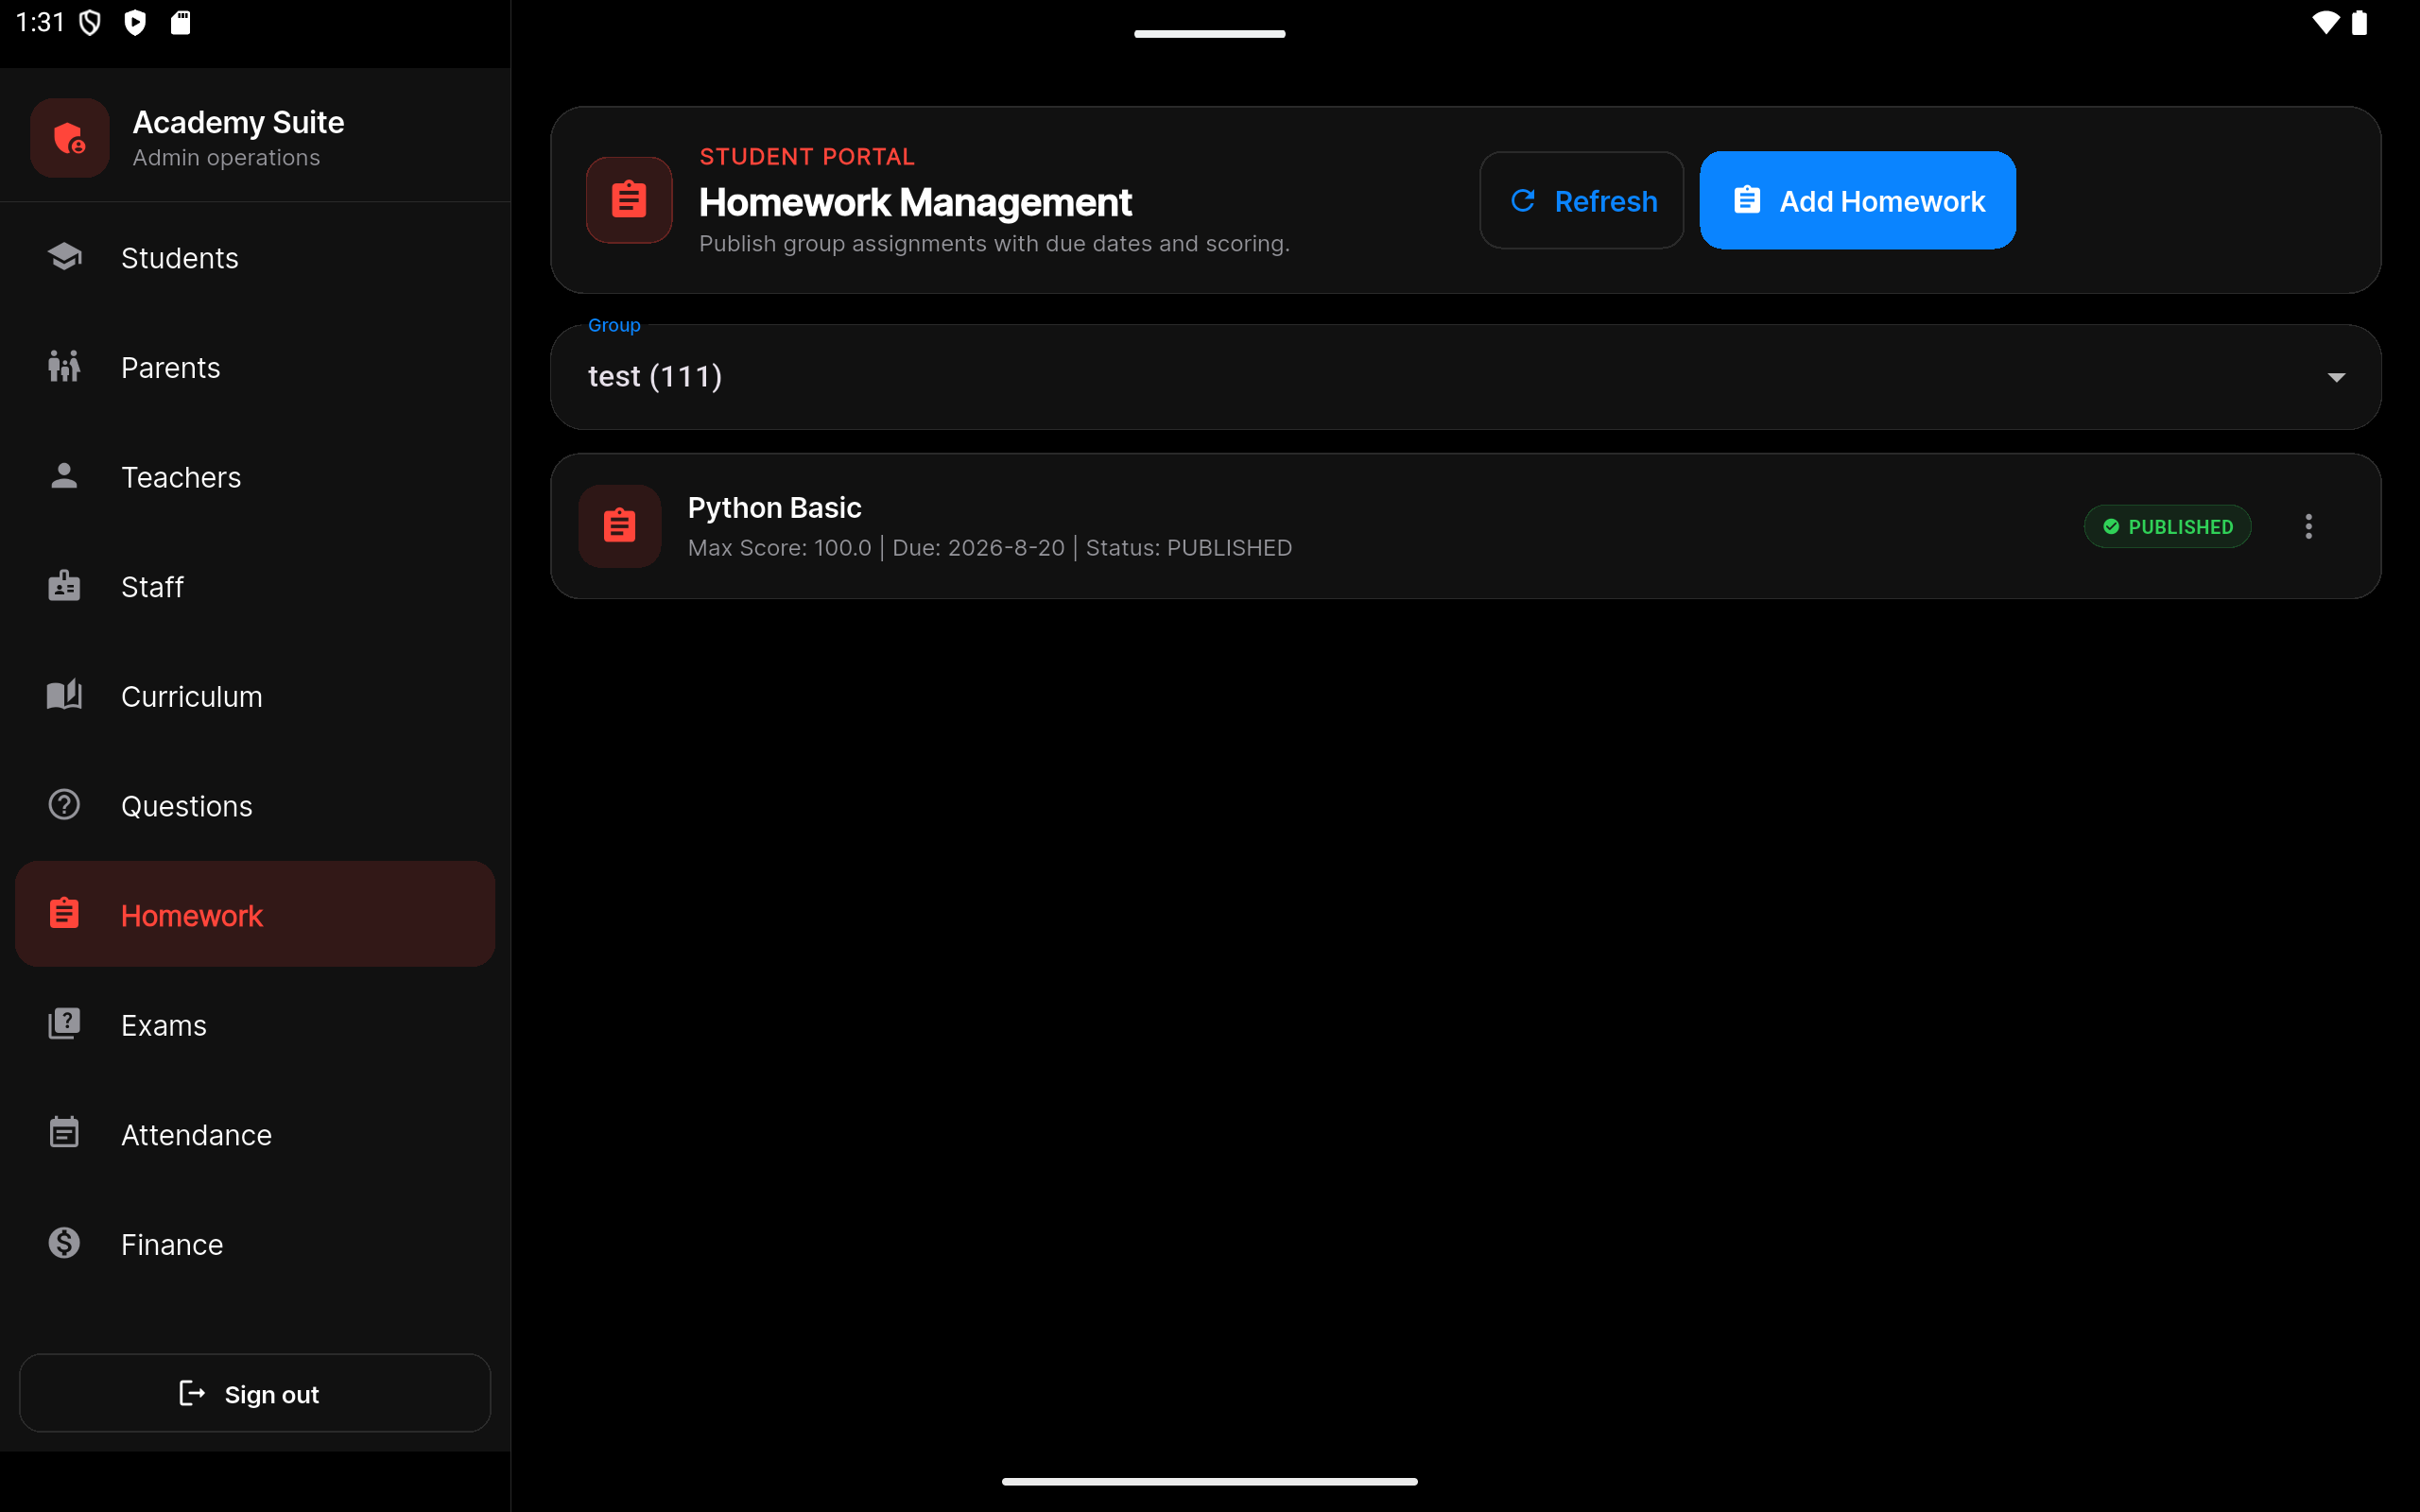This screenshot has width=2420, height=1512.
Task: Expand the Group dropdown arrow
Action: click(2336, 378)
